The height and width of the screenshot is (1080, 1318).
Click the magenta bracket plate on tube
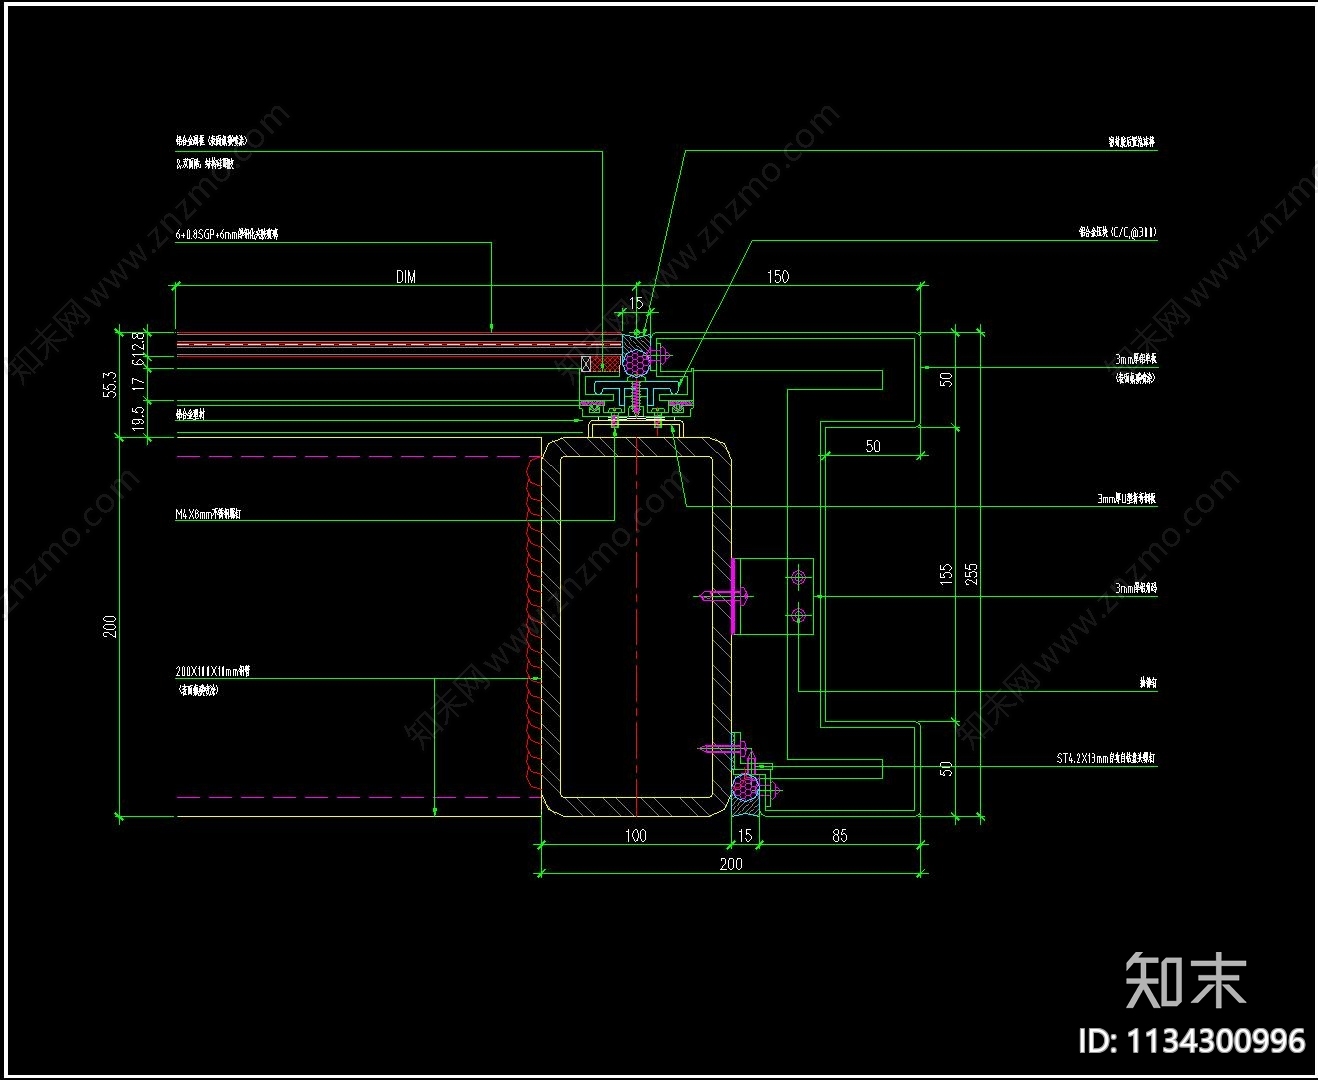pos(735,597)
